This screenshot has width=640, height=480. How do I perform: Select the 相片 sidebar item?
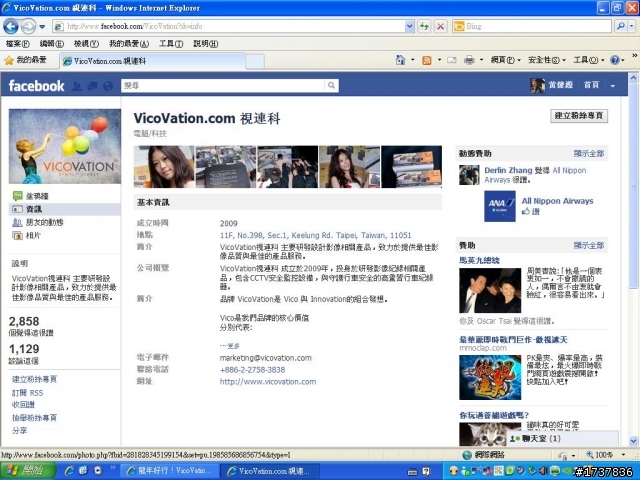click(27, 236)
